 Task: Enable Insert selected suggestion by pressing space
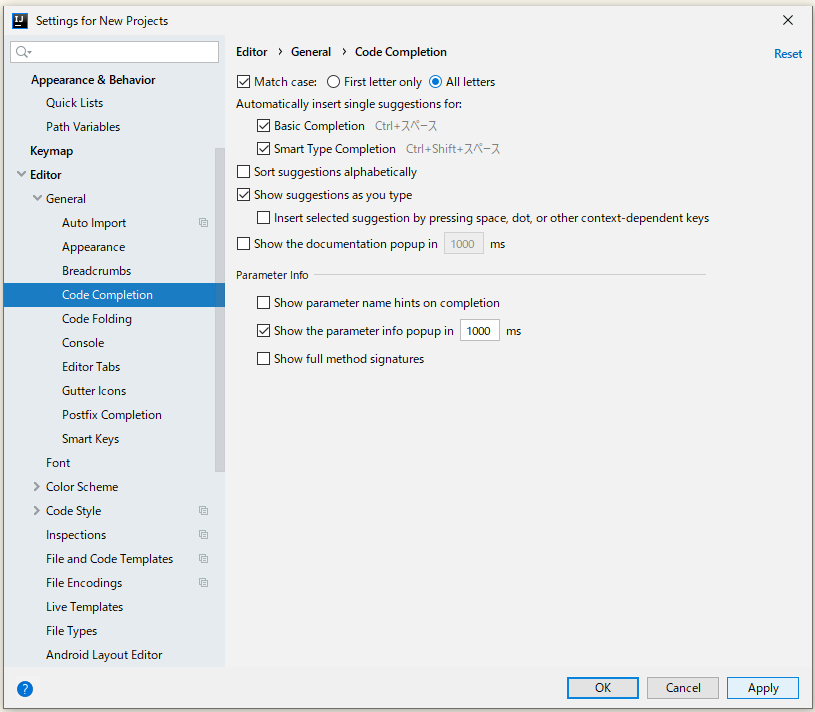pos(264,218)
